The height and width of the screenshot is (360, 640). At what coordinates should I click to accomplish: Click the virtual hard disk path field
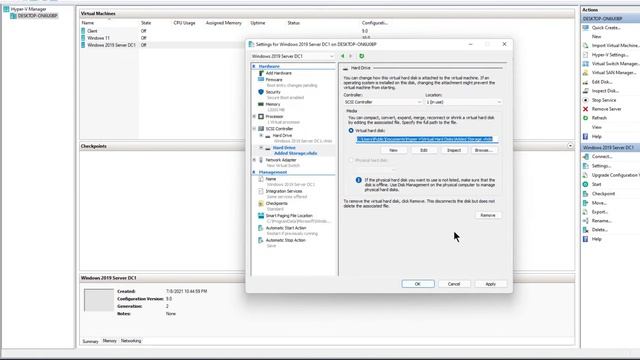coord(427,139)
